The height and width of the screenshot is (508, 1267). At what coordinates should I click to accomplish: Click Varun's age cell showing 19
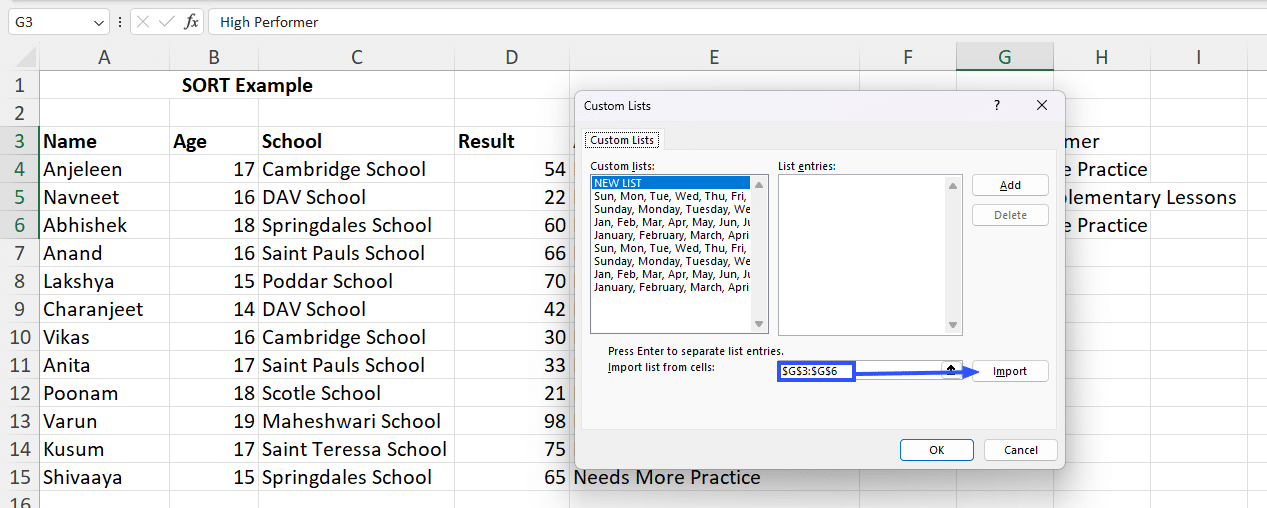point(213,421)
